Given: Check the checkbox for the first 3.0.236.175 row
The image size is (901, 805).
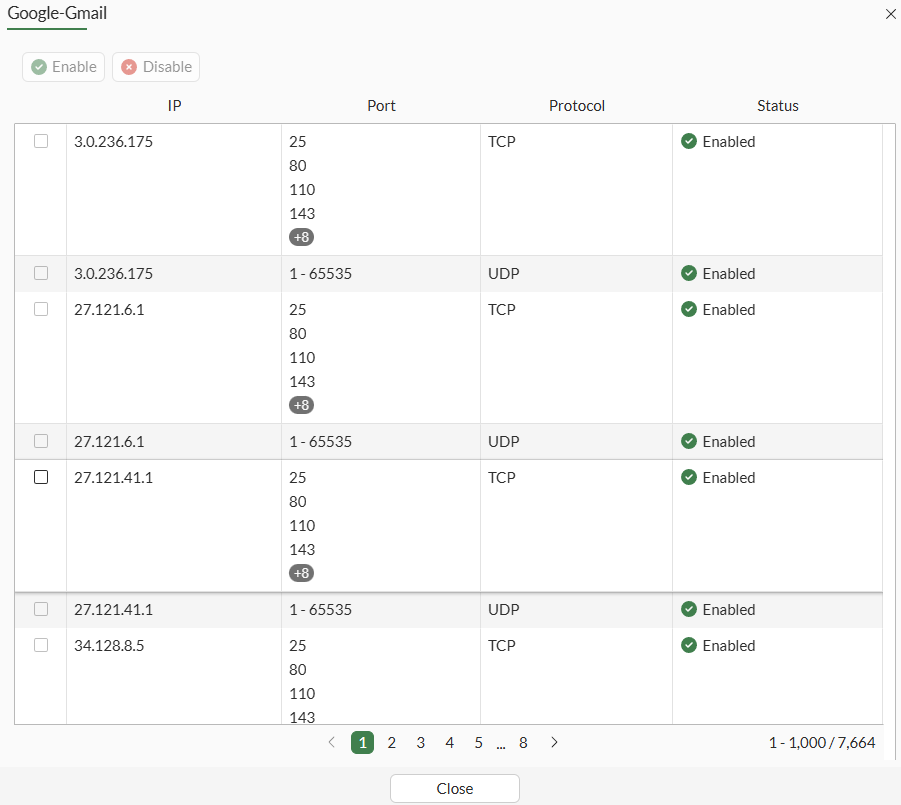Looking at the screenshot, I should pyautogui.click(x=40, y=141).
